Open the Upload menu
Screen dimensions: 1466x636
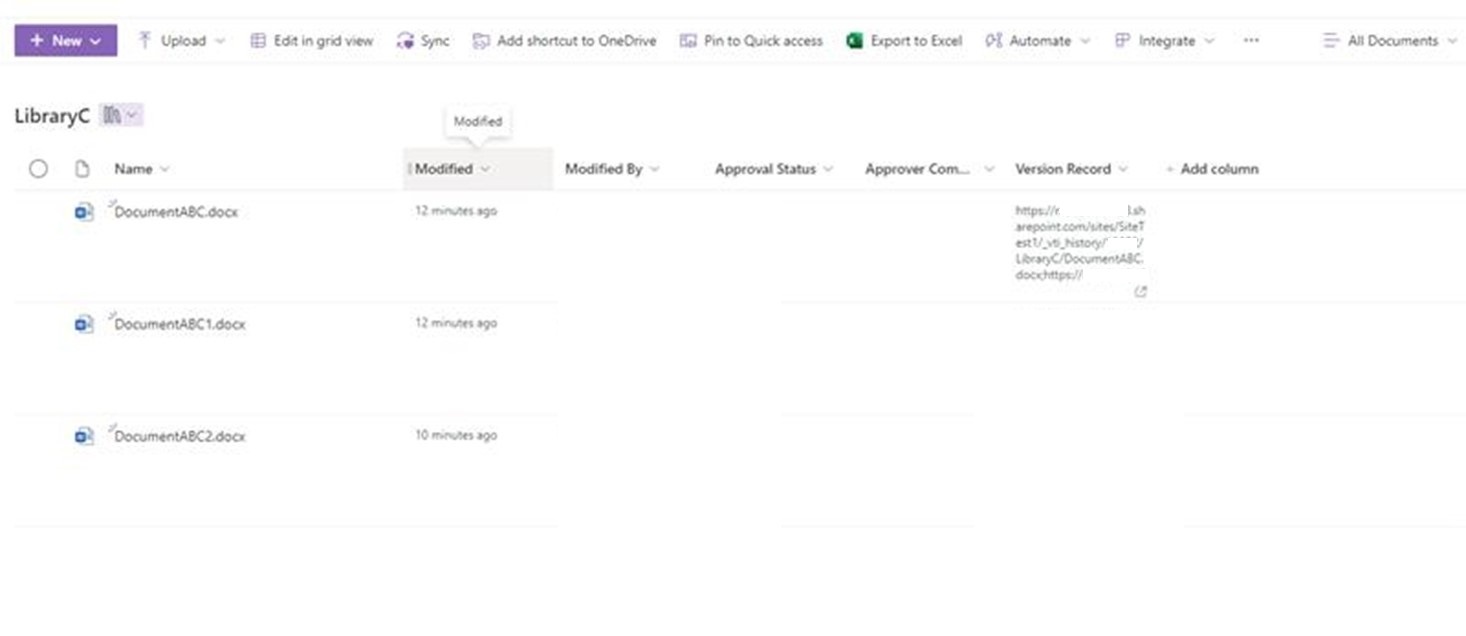coord(181,41)
